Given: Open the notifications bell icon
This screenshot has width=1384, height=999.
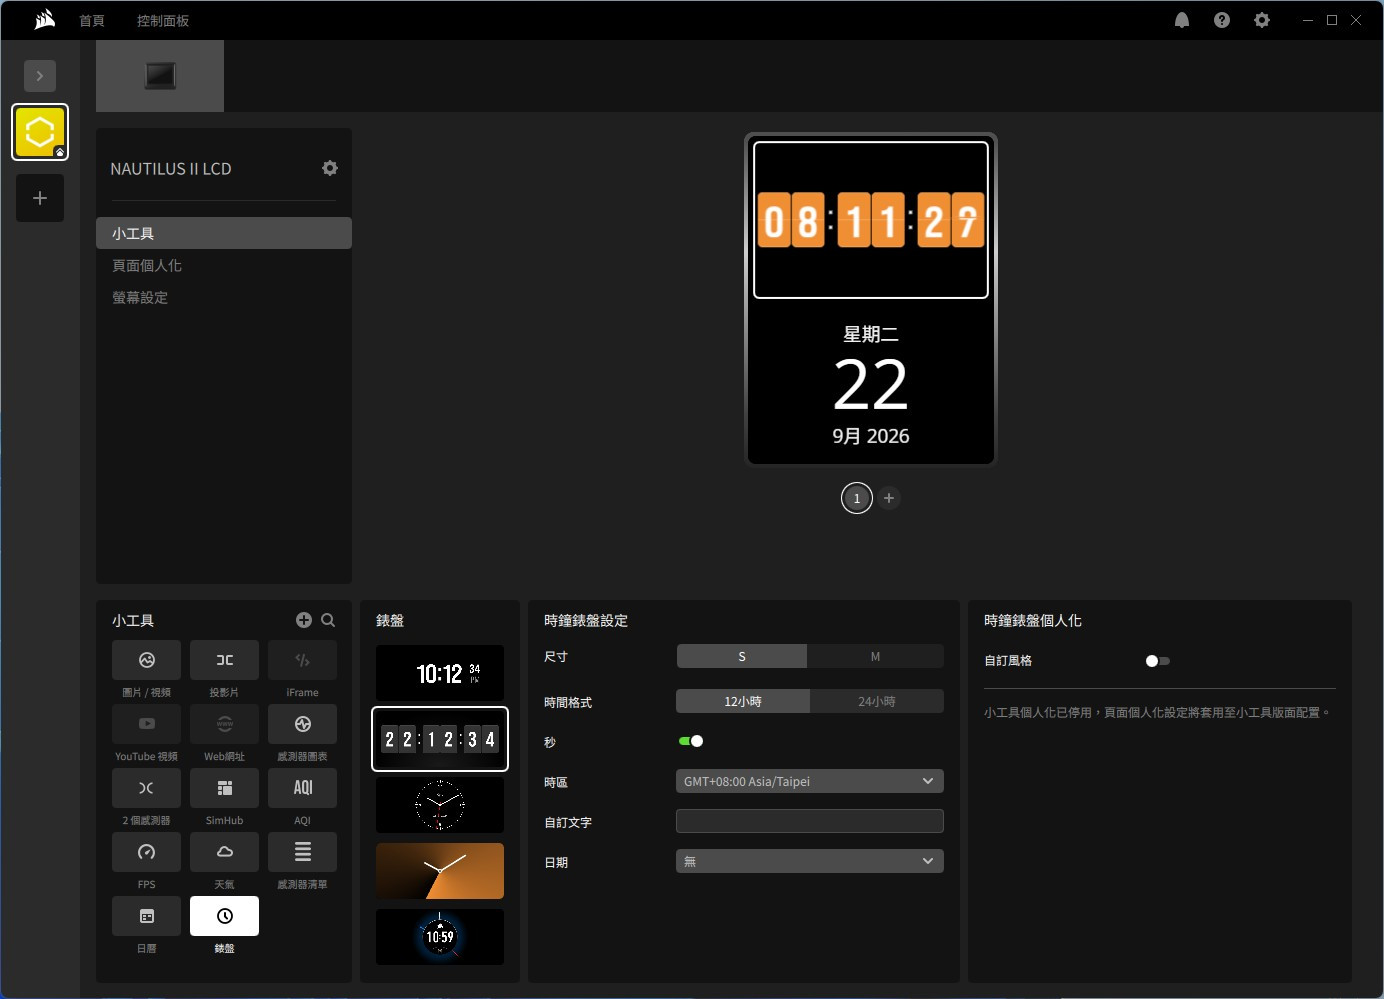Looking at the screenshot, I should [x=1182, y=20].
